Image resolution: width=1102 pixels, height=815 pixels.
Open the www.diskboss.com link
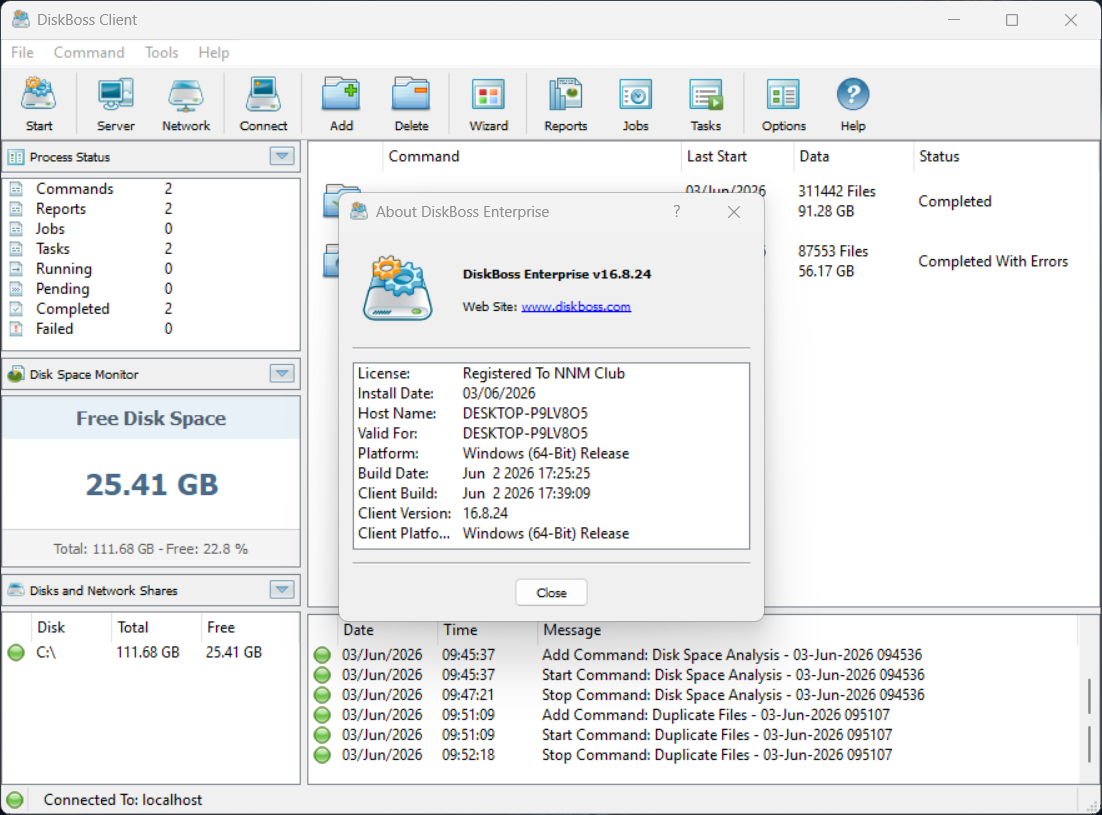[x=576, y=306]
